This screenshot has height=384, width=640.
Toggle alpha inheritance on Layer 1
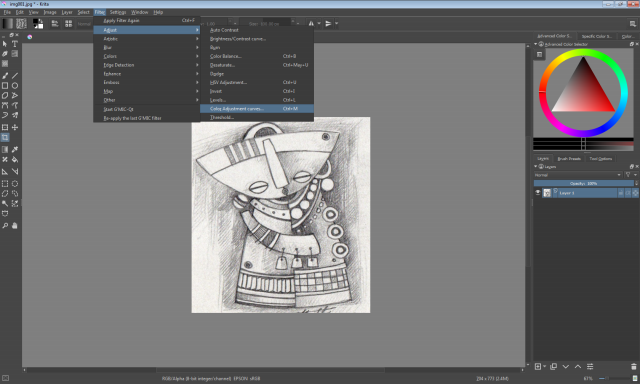(x=628, y=193)
